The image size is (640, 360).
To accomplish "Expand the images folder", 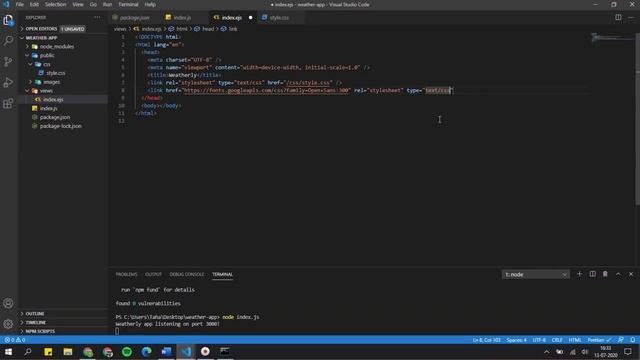I will 51,82.
